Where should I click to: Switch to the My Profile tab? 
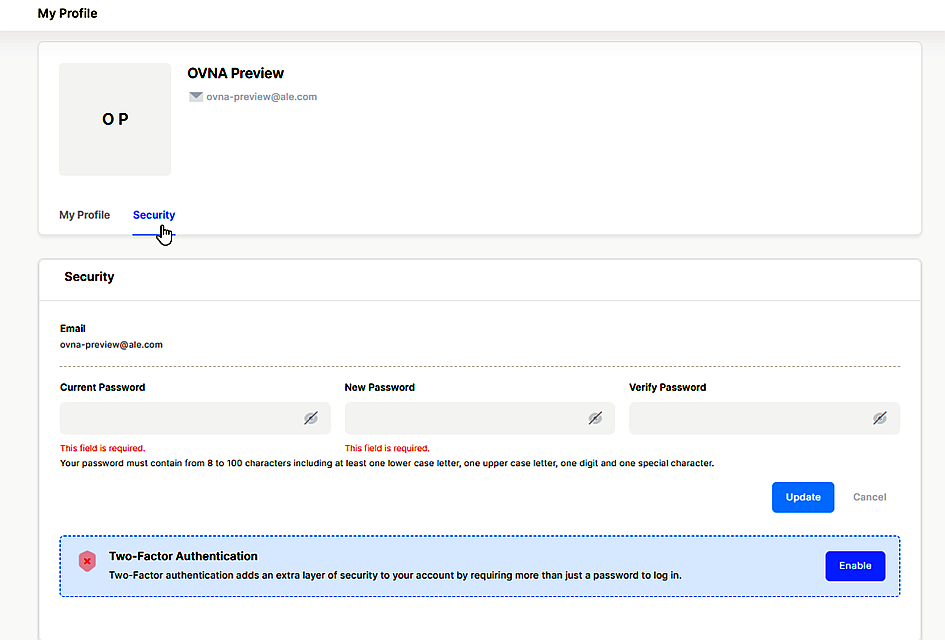[x=84, y=215]
